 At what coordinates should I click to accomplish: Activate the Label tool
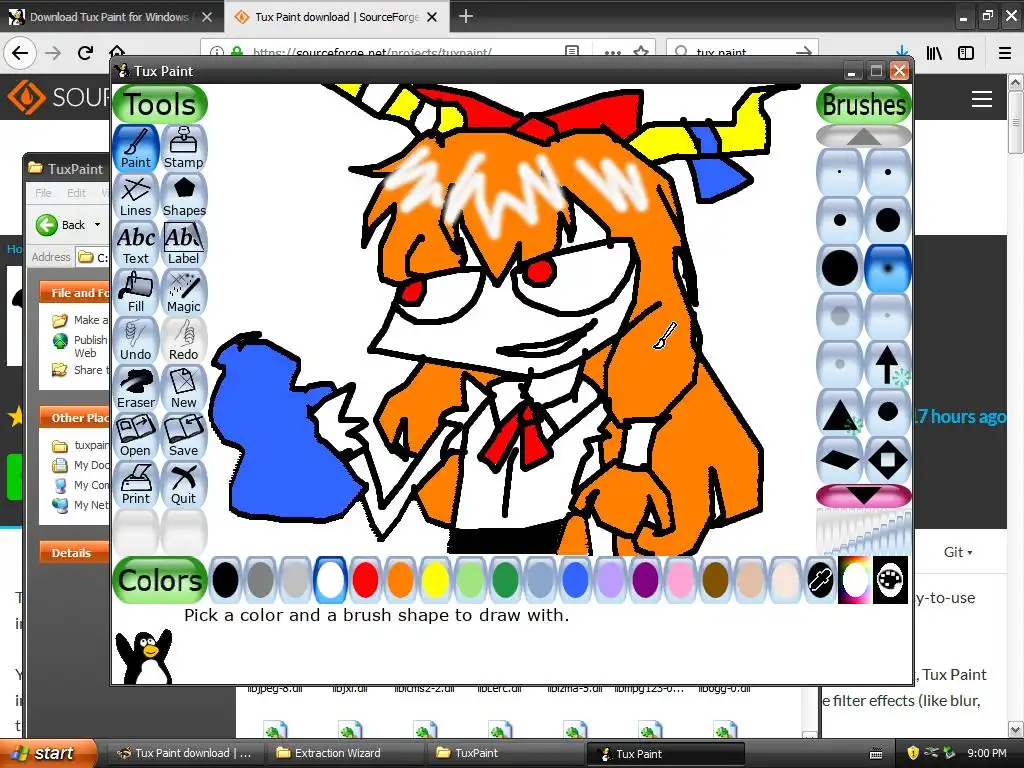(184, 244)
